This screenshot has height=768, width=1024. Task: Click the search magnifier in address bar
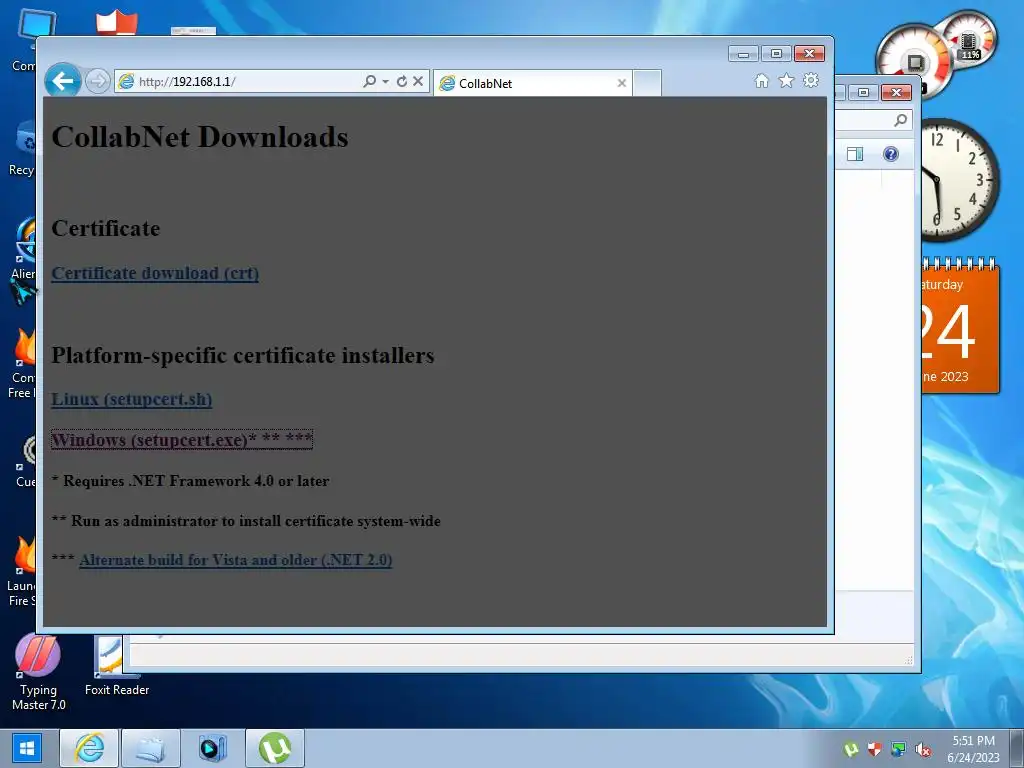(x=369, y=81)
